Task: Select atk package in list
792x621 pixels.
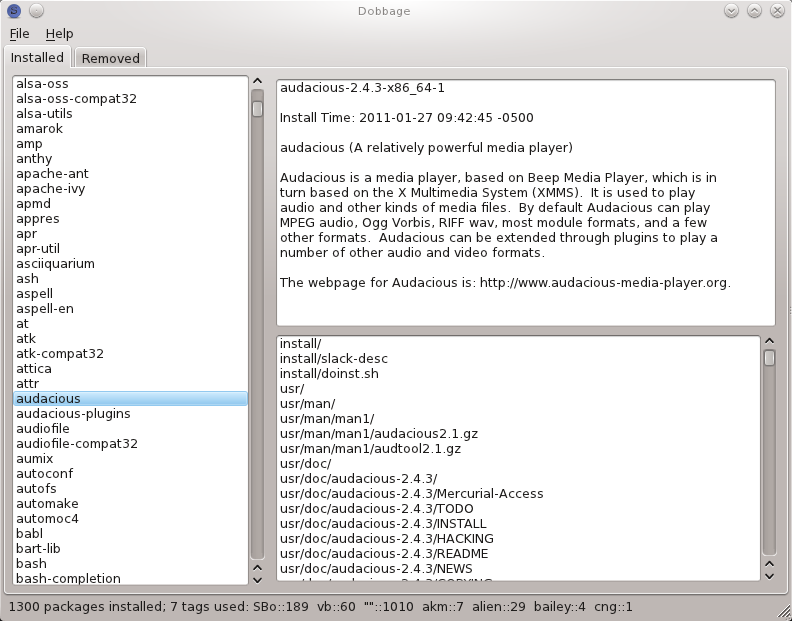Action: pos(130,339)
